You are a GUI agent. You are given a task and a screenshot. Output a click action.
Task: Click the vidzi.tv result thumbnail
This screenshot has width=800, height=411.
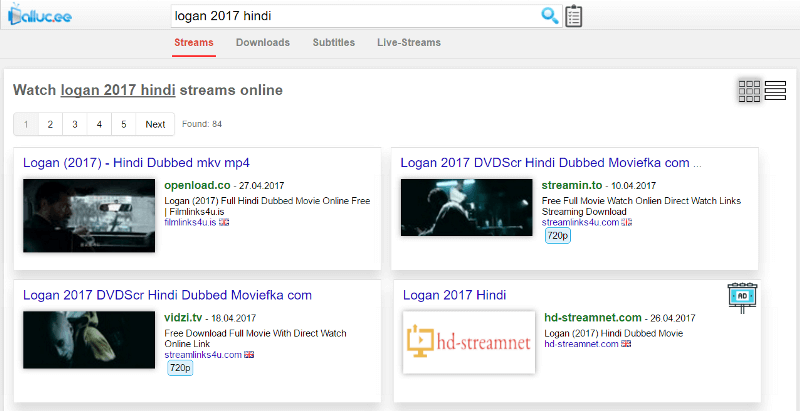(89, 340)
